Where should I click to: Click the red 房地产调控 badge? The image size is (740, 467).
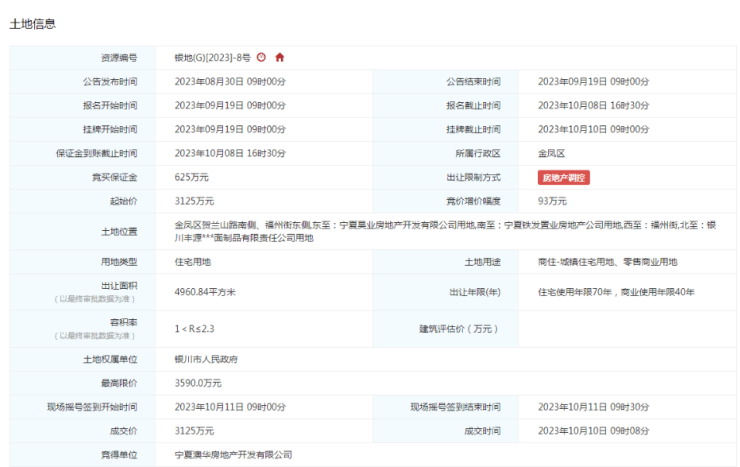tap(564, 177)
